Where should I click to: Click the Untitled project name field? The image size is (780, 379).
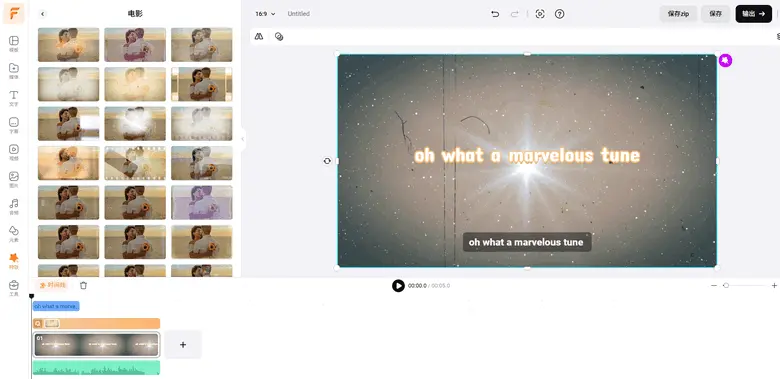298,14
